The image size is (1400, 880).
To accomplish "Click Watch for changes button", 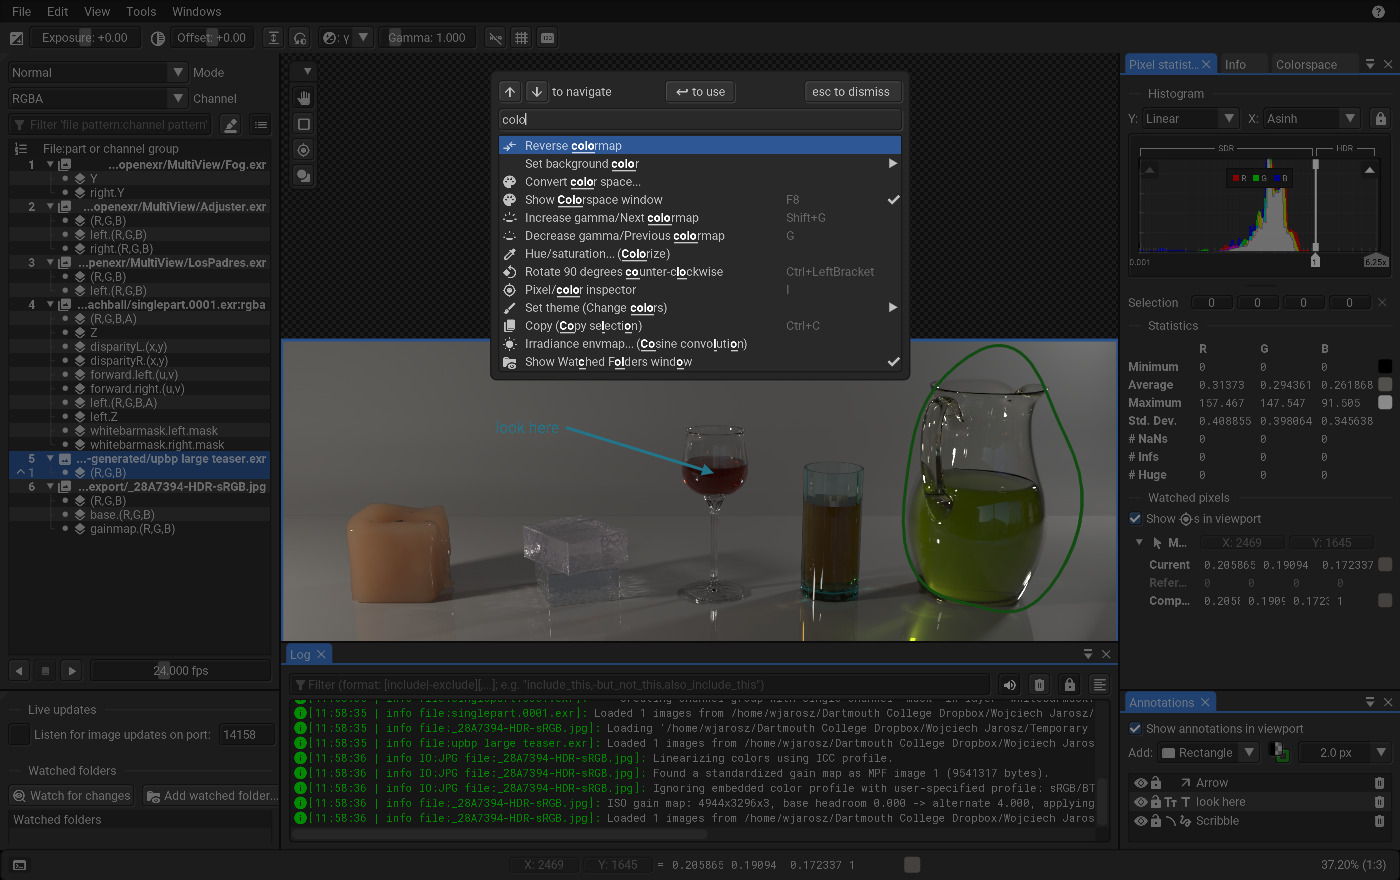I will tap(72, 796).
